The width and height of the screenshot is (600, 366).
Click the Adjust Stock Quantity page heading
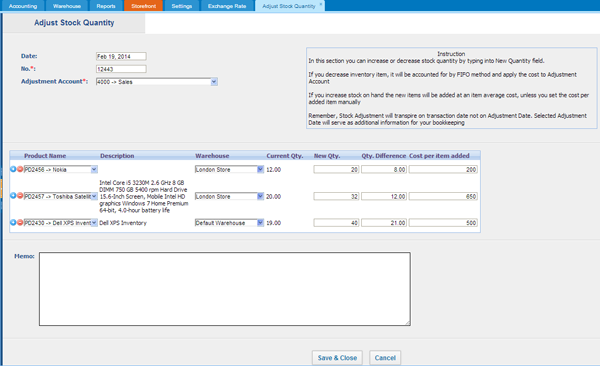click(x=74, y=23)
